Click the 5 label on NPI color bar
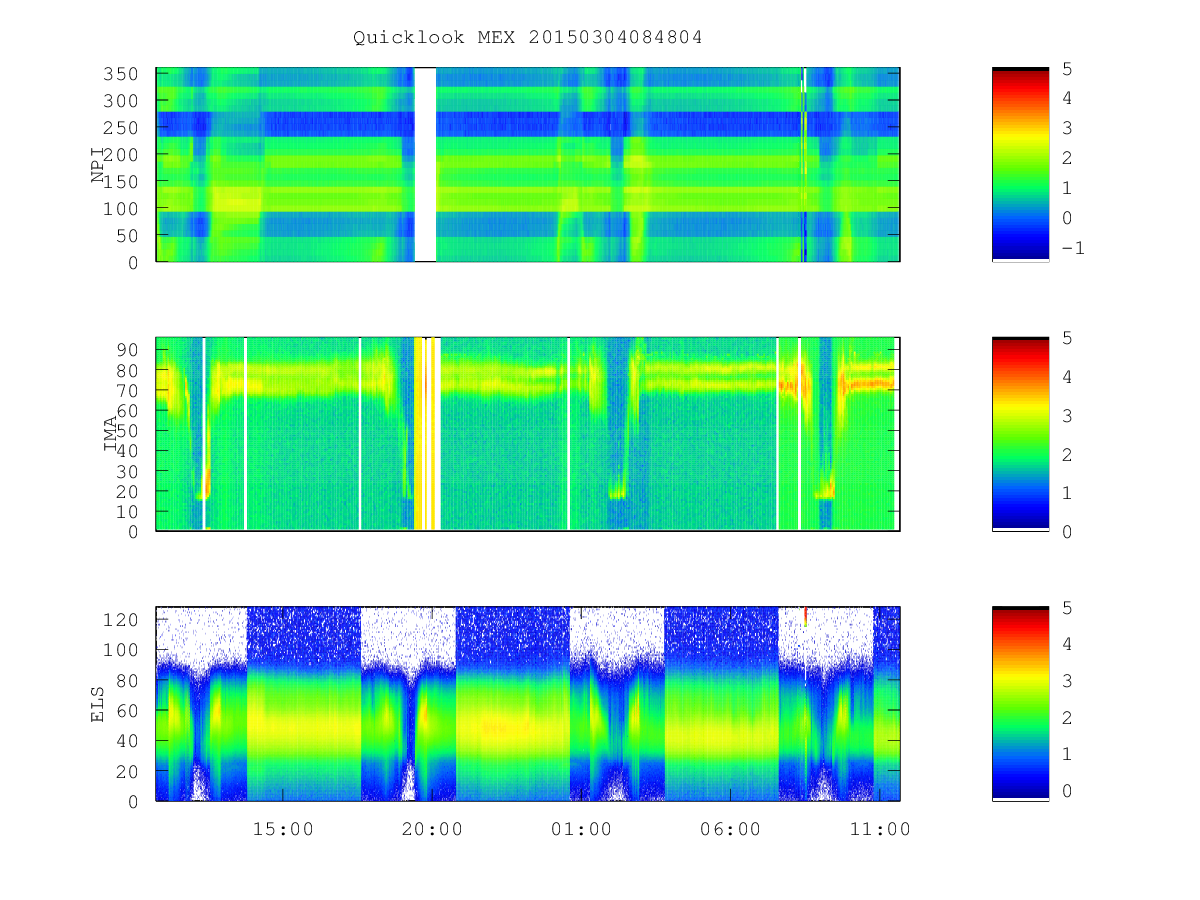This screenshot has width=1200, height=900. pos(1067,68)
